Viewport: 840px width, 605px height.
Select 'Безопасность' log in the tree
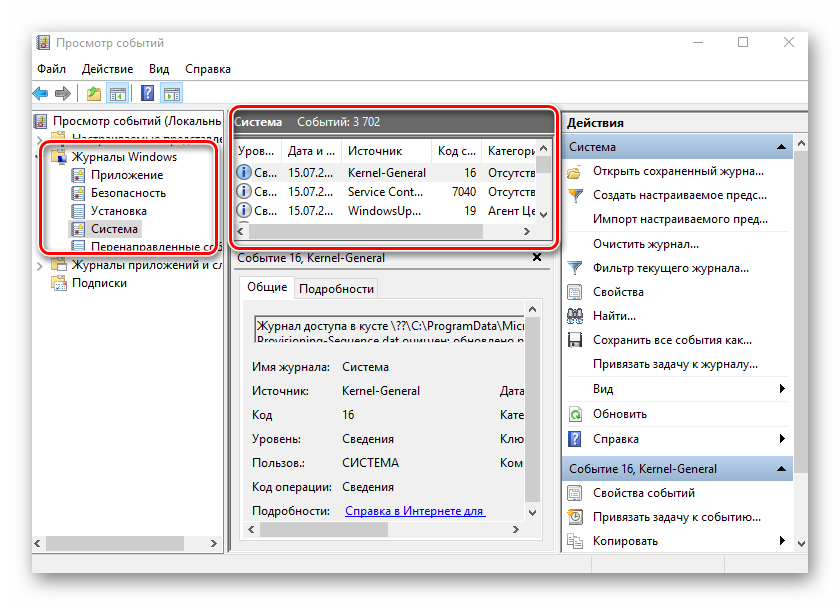click(128, 193)
